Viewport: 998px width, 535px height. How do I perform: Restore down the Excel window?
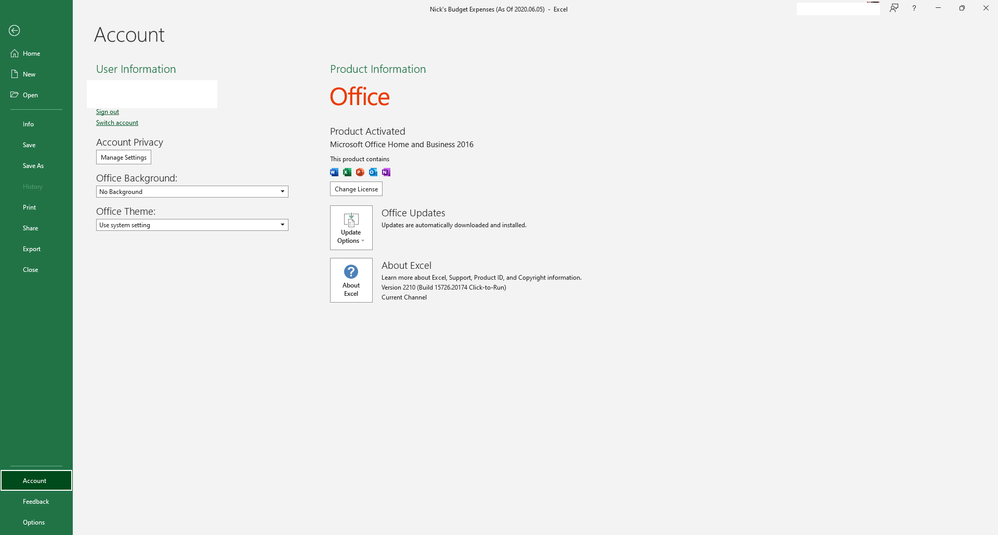962,8
